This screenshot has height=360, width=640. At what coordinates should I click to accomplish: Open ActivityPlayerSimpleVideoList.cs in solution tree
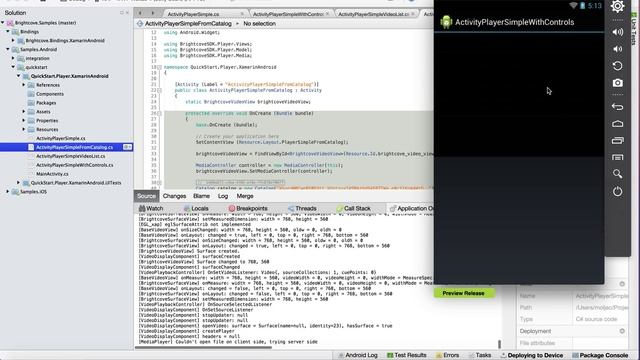70,156
